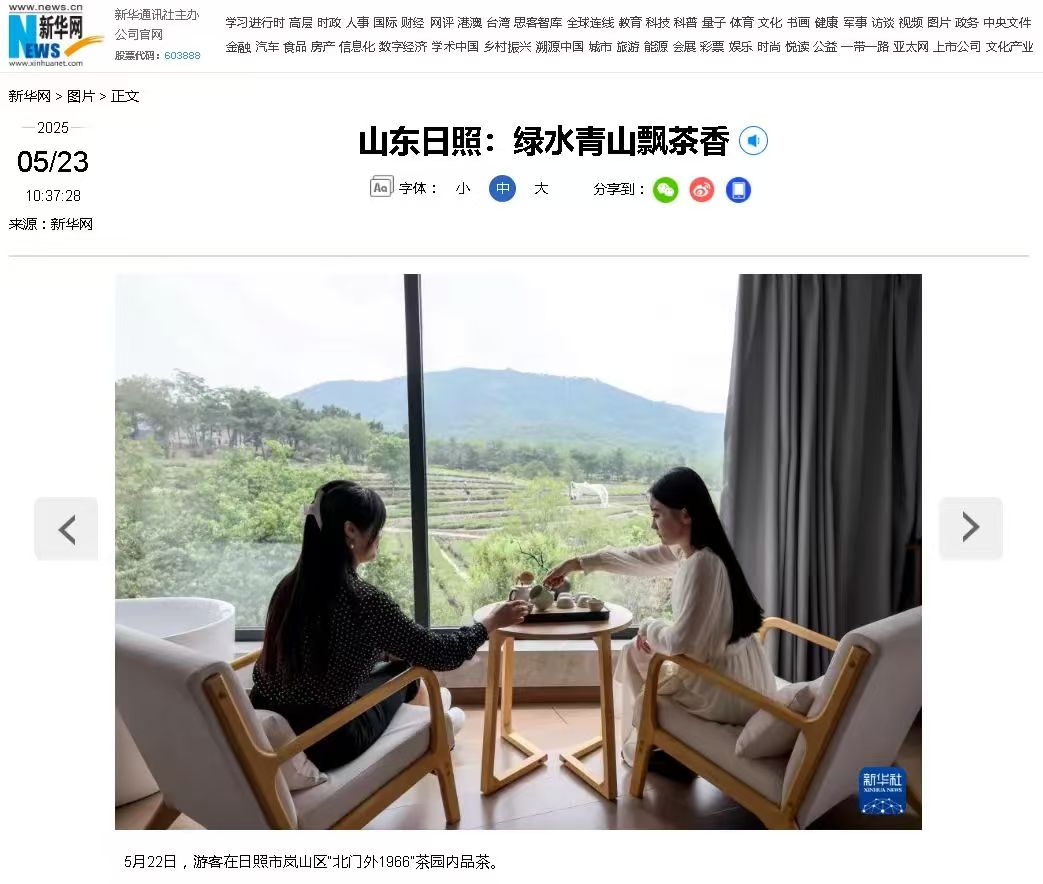This screenshot has height=884, width=1043.
Task: Open the 一带一路 navigation link
Action: [x=865, y=47]
